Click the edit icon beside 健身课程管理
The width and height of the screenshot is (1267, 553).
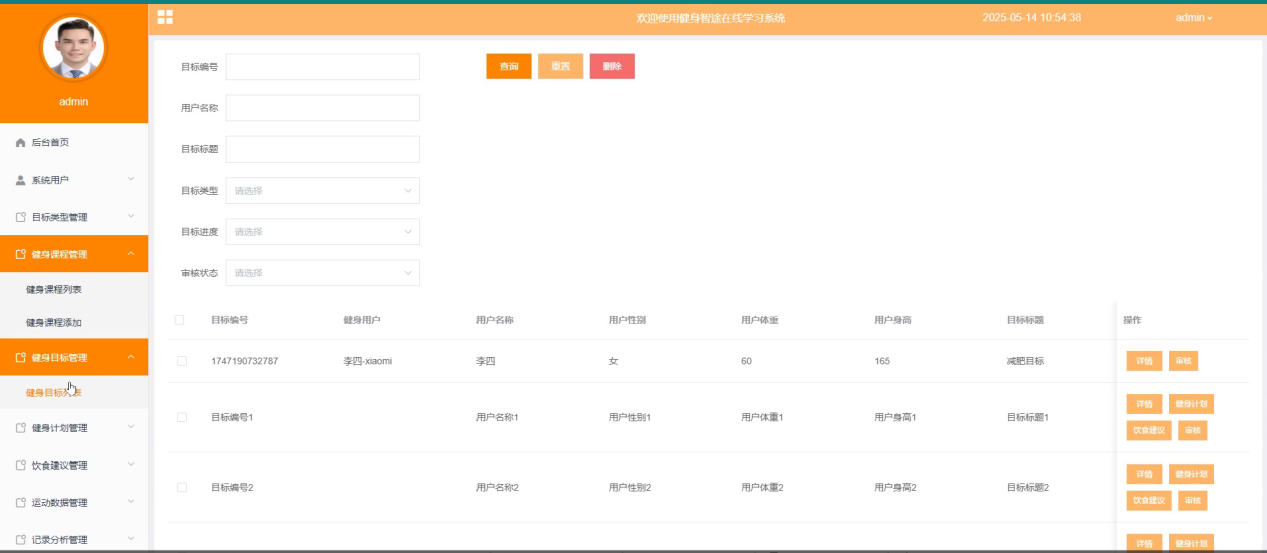click(20, 254)
